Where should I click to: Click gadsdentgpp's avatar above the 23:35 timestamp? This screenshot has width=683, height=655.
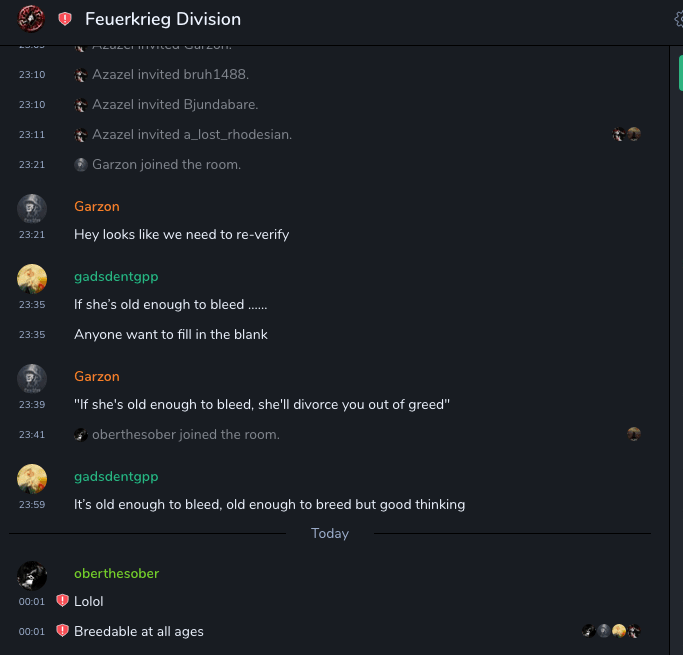32,278
